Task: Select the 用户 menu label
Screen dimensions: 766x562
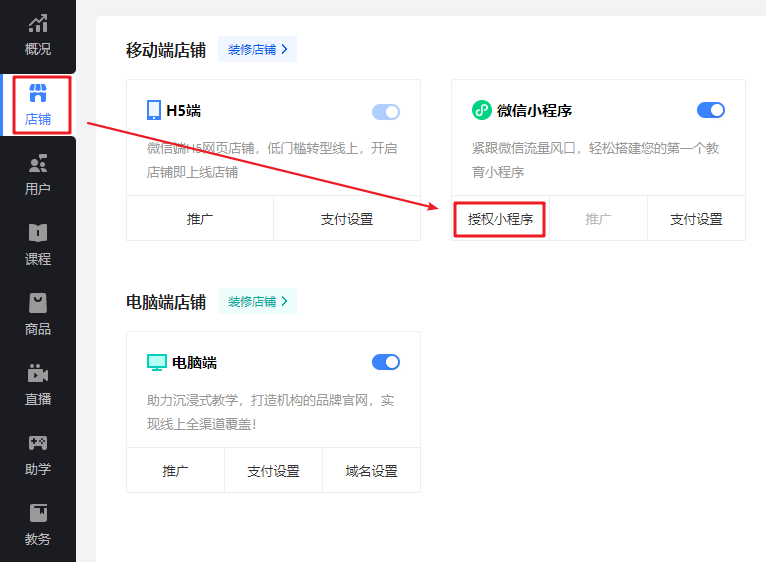Action: (38, 189)
